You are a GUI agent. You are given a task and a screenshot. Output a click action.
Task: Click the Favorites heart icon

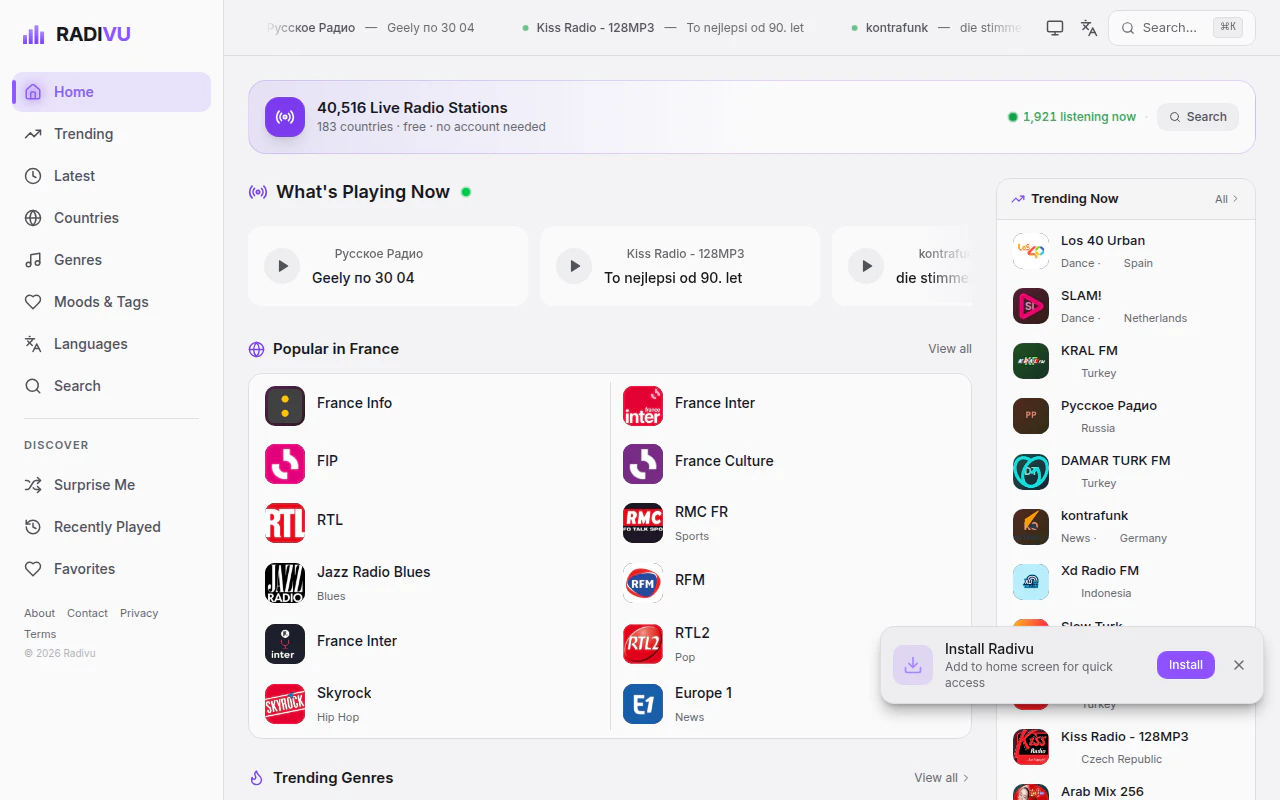coord(33,569)
